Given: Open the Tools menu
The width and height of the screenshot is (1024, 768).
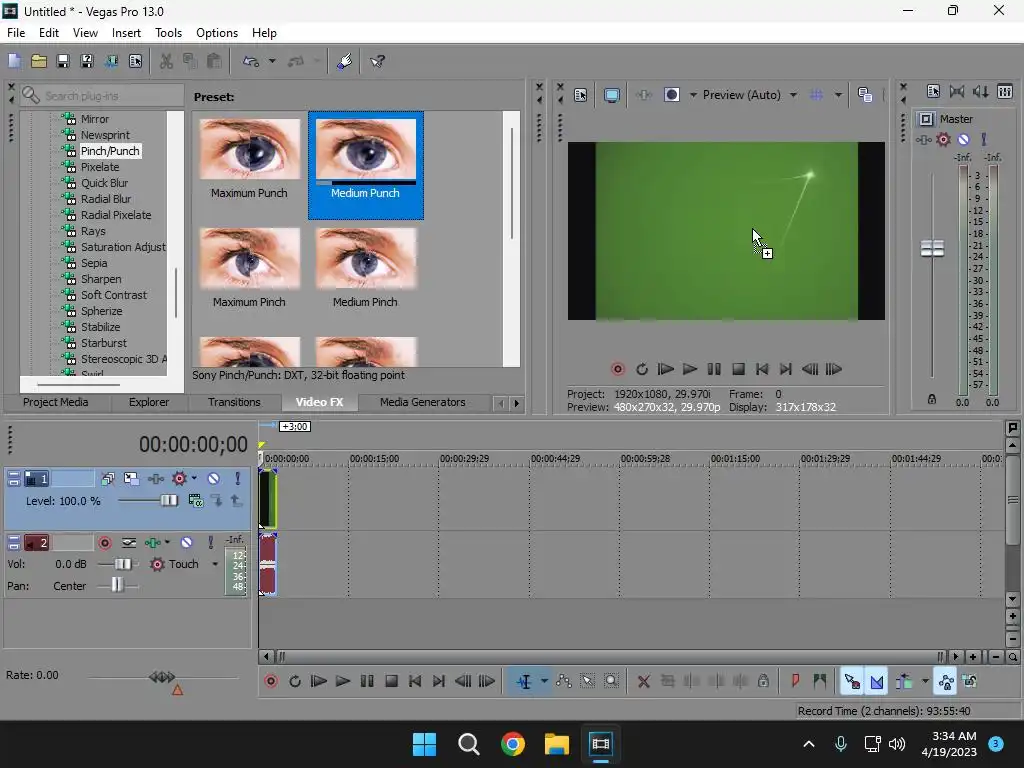Looking at the screenshot, I should click(168, 33).
